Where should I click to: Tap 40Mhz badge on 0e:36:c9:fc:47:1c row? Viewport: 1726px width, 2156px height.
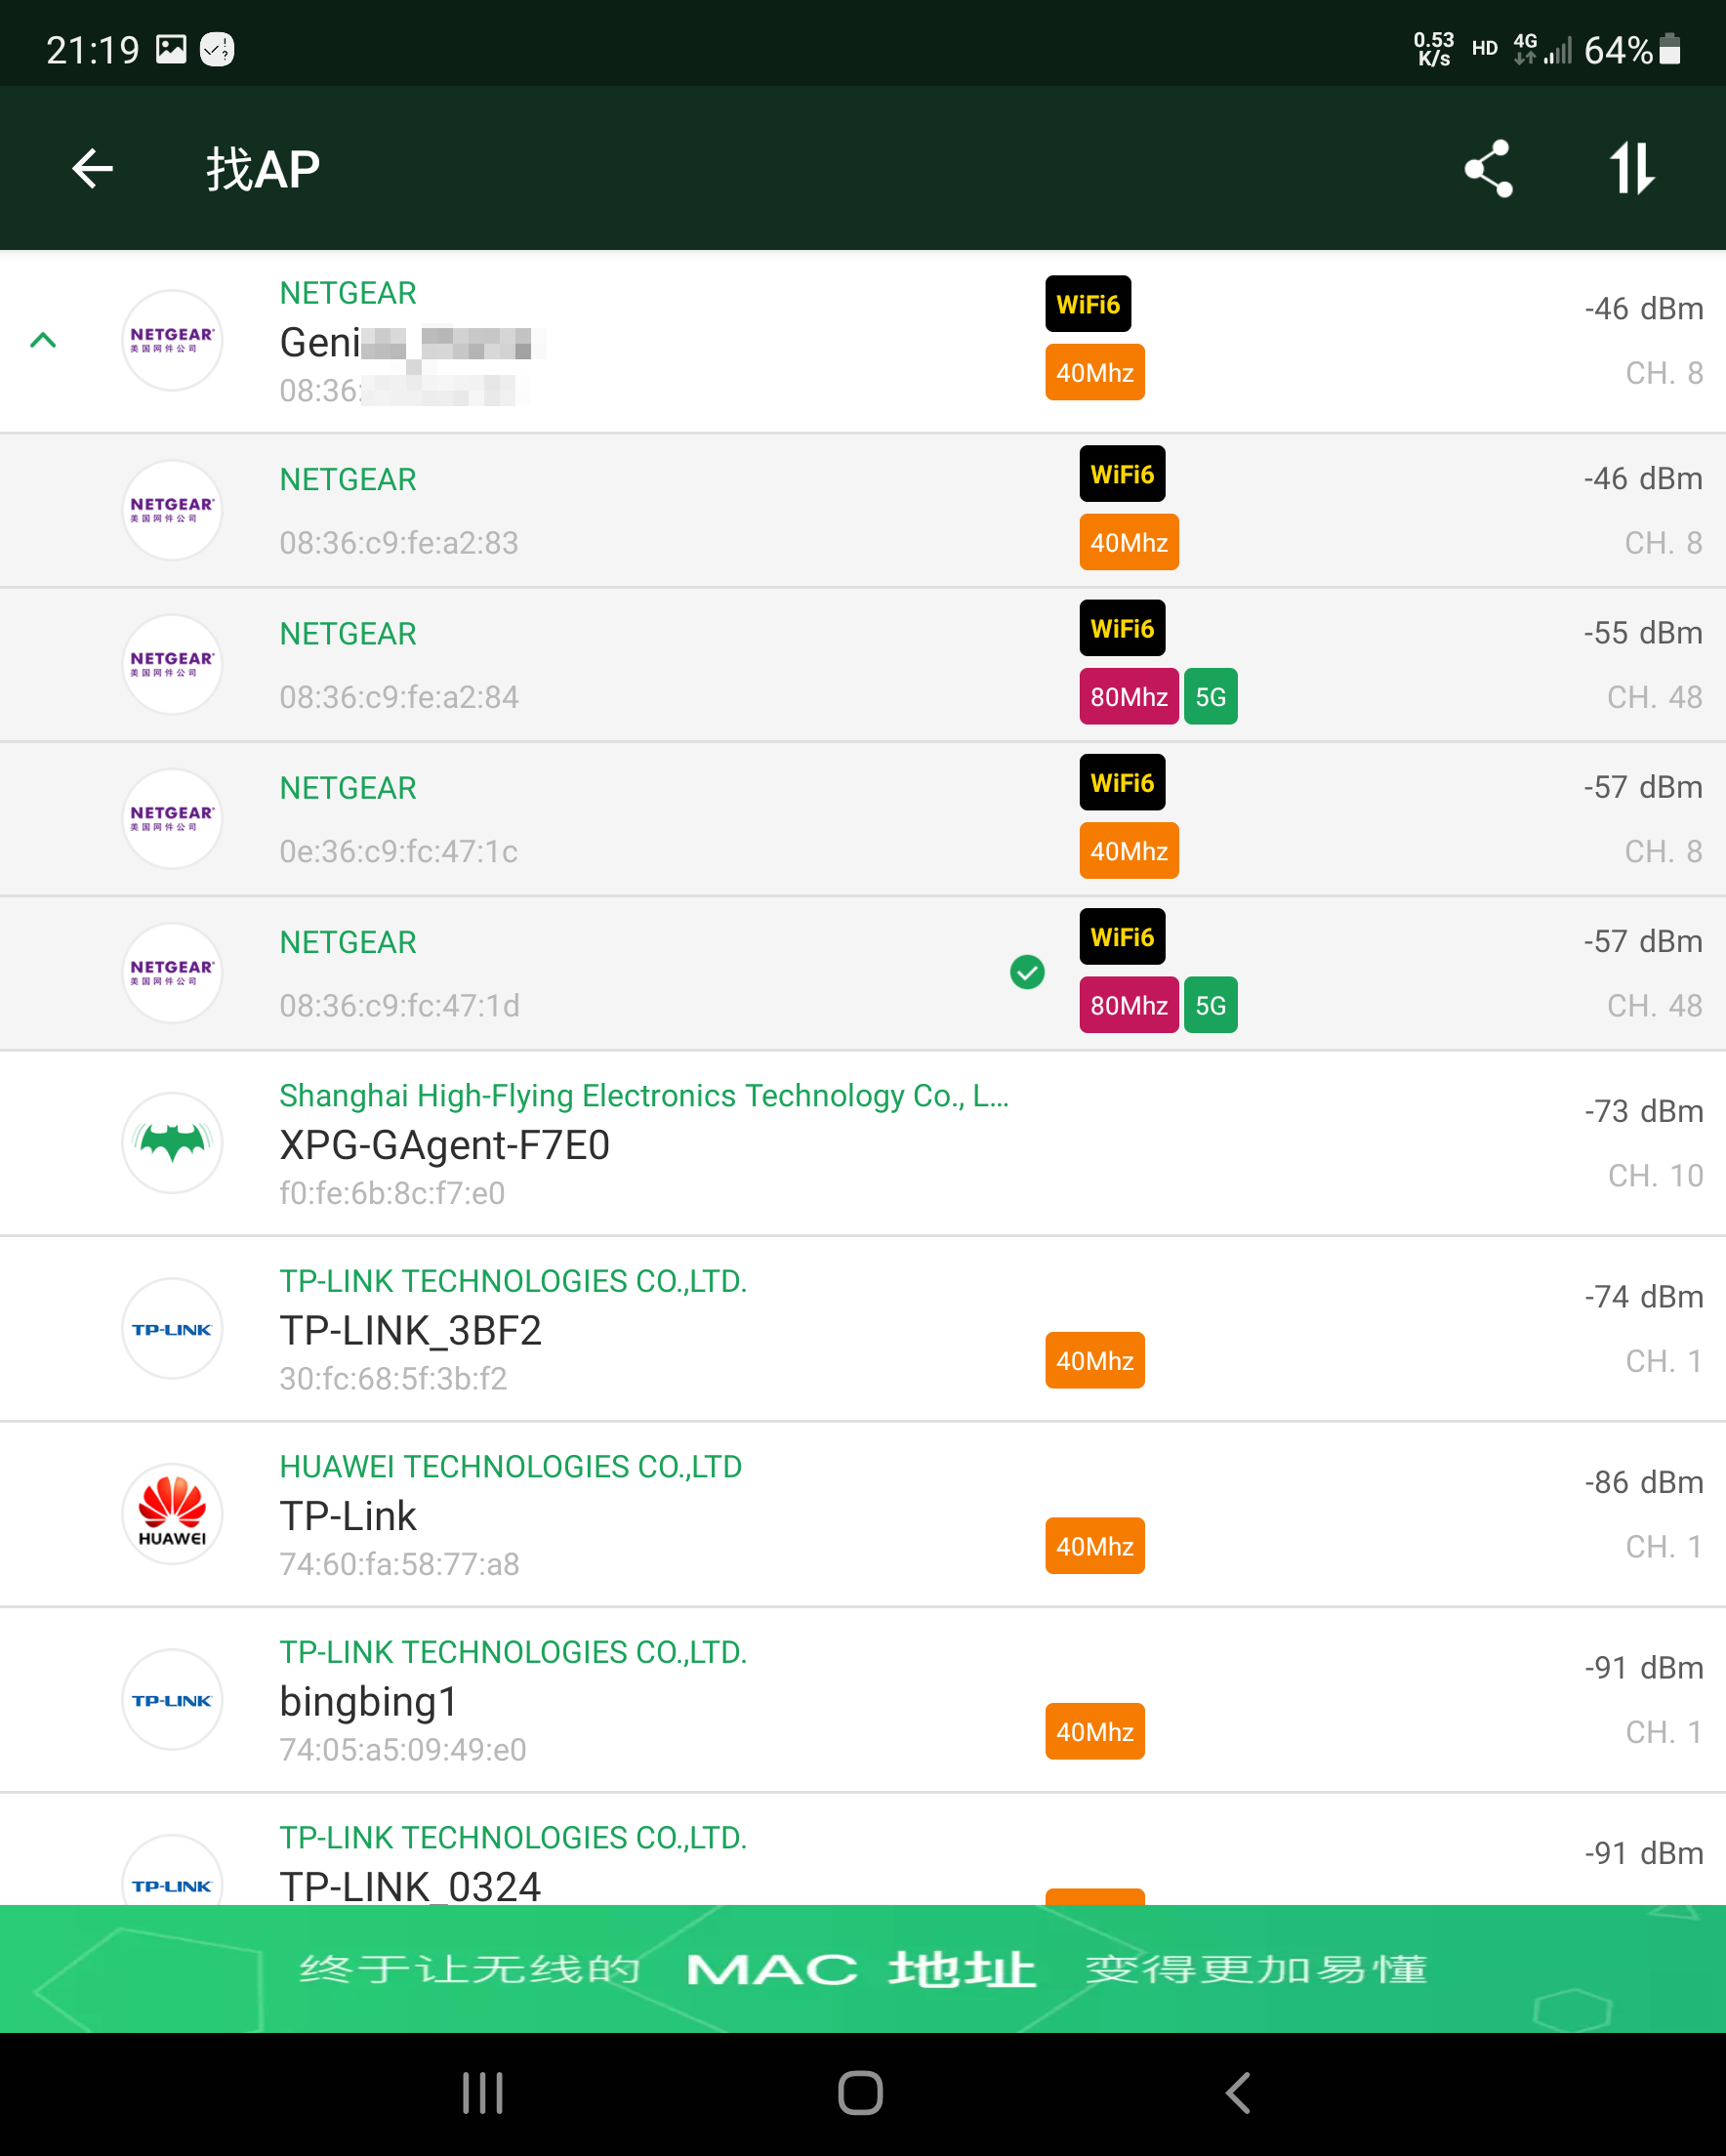[1129, 850]
